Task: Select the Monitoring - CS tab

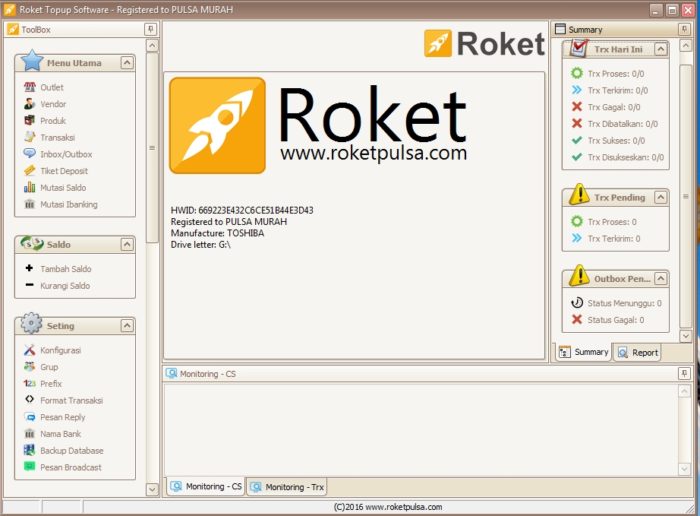Action: coord(206,486)
